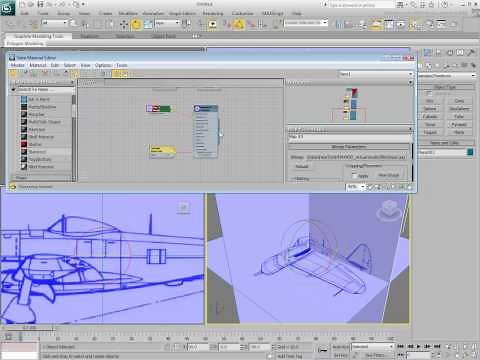
Task: Open the Selected key filter dropdown
Action: (372, 347)
